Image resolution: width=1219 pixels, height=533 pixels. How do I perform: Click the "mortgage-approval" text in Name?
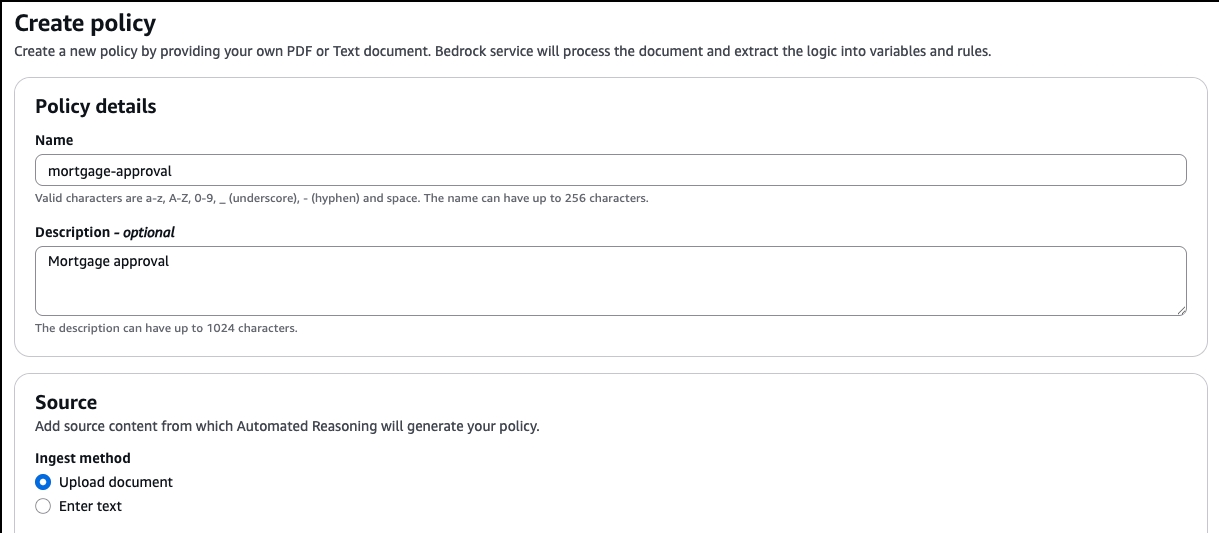(110, 171)
